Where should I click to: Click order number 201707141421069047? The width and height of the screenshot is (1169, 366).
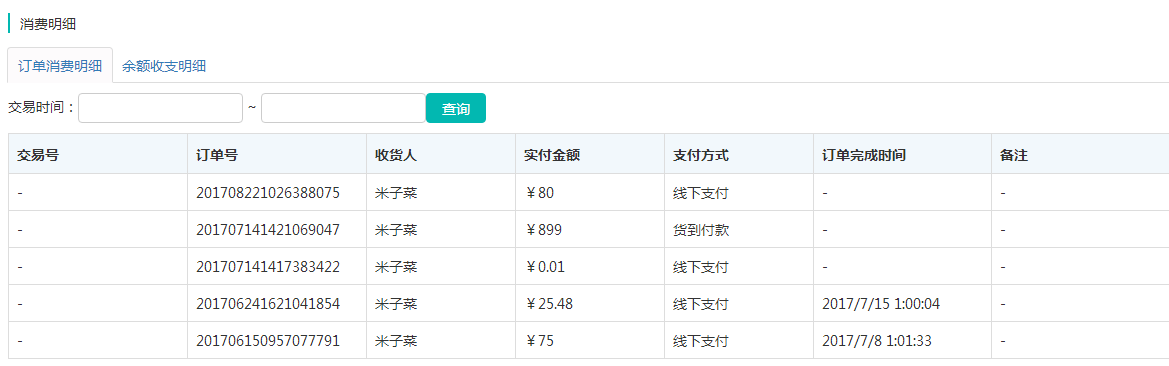coord(268,230)
